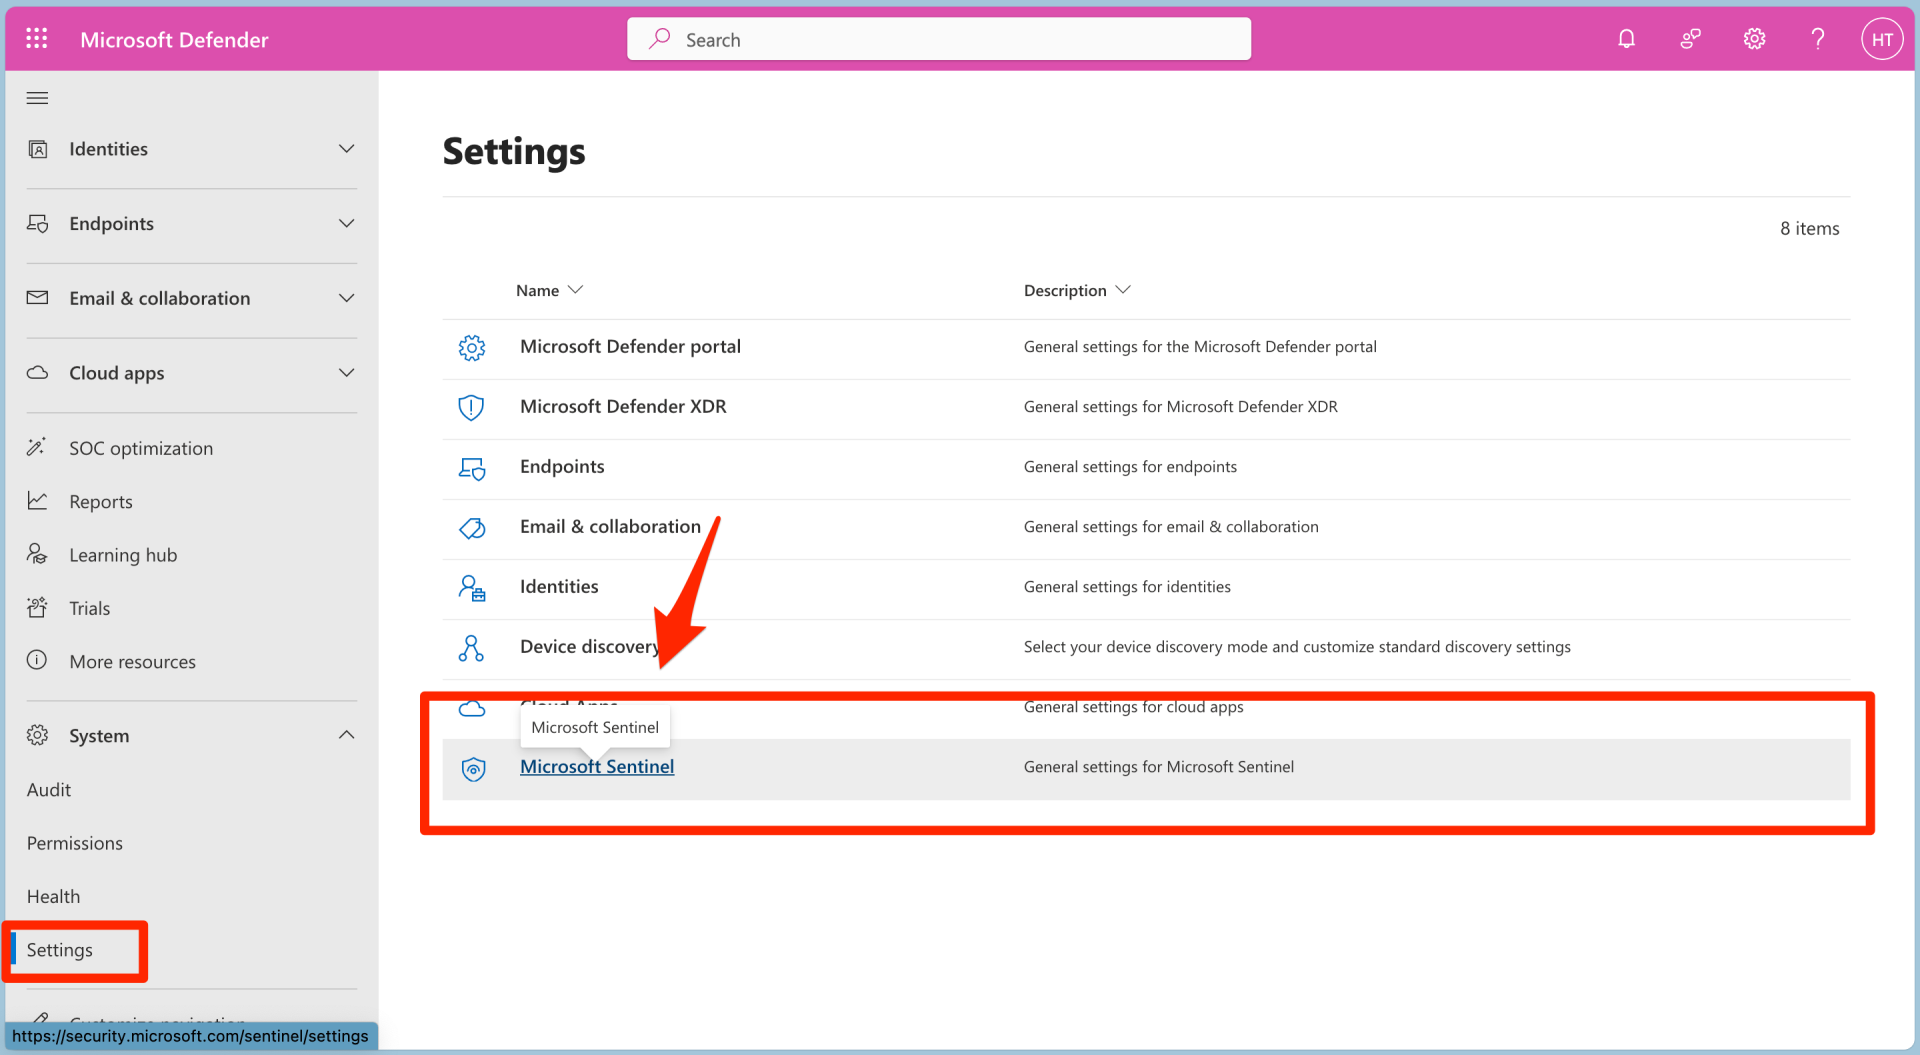Select Permissions in the left sidebar
Screen dimensions: 1920x1055
point(74,842)
